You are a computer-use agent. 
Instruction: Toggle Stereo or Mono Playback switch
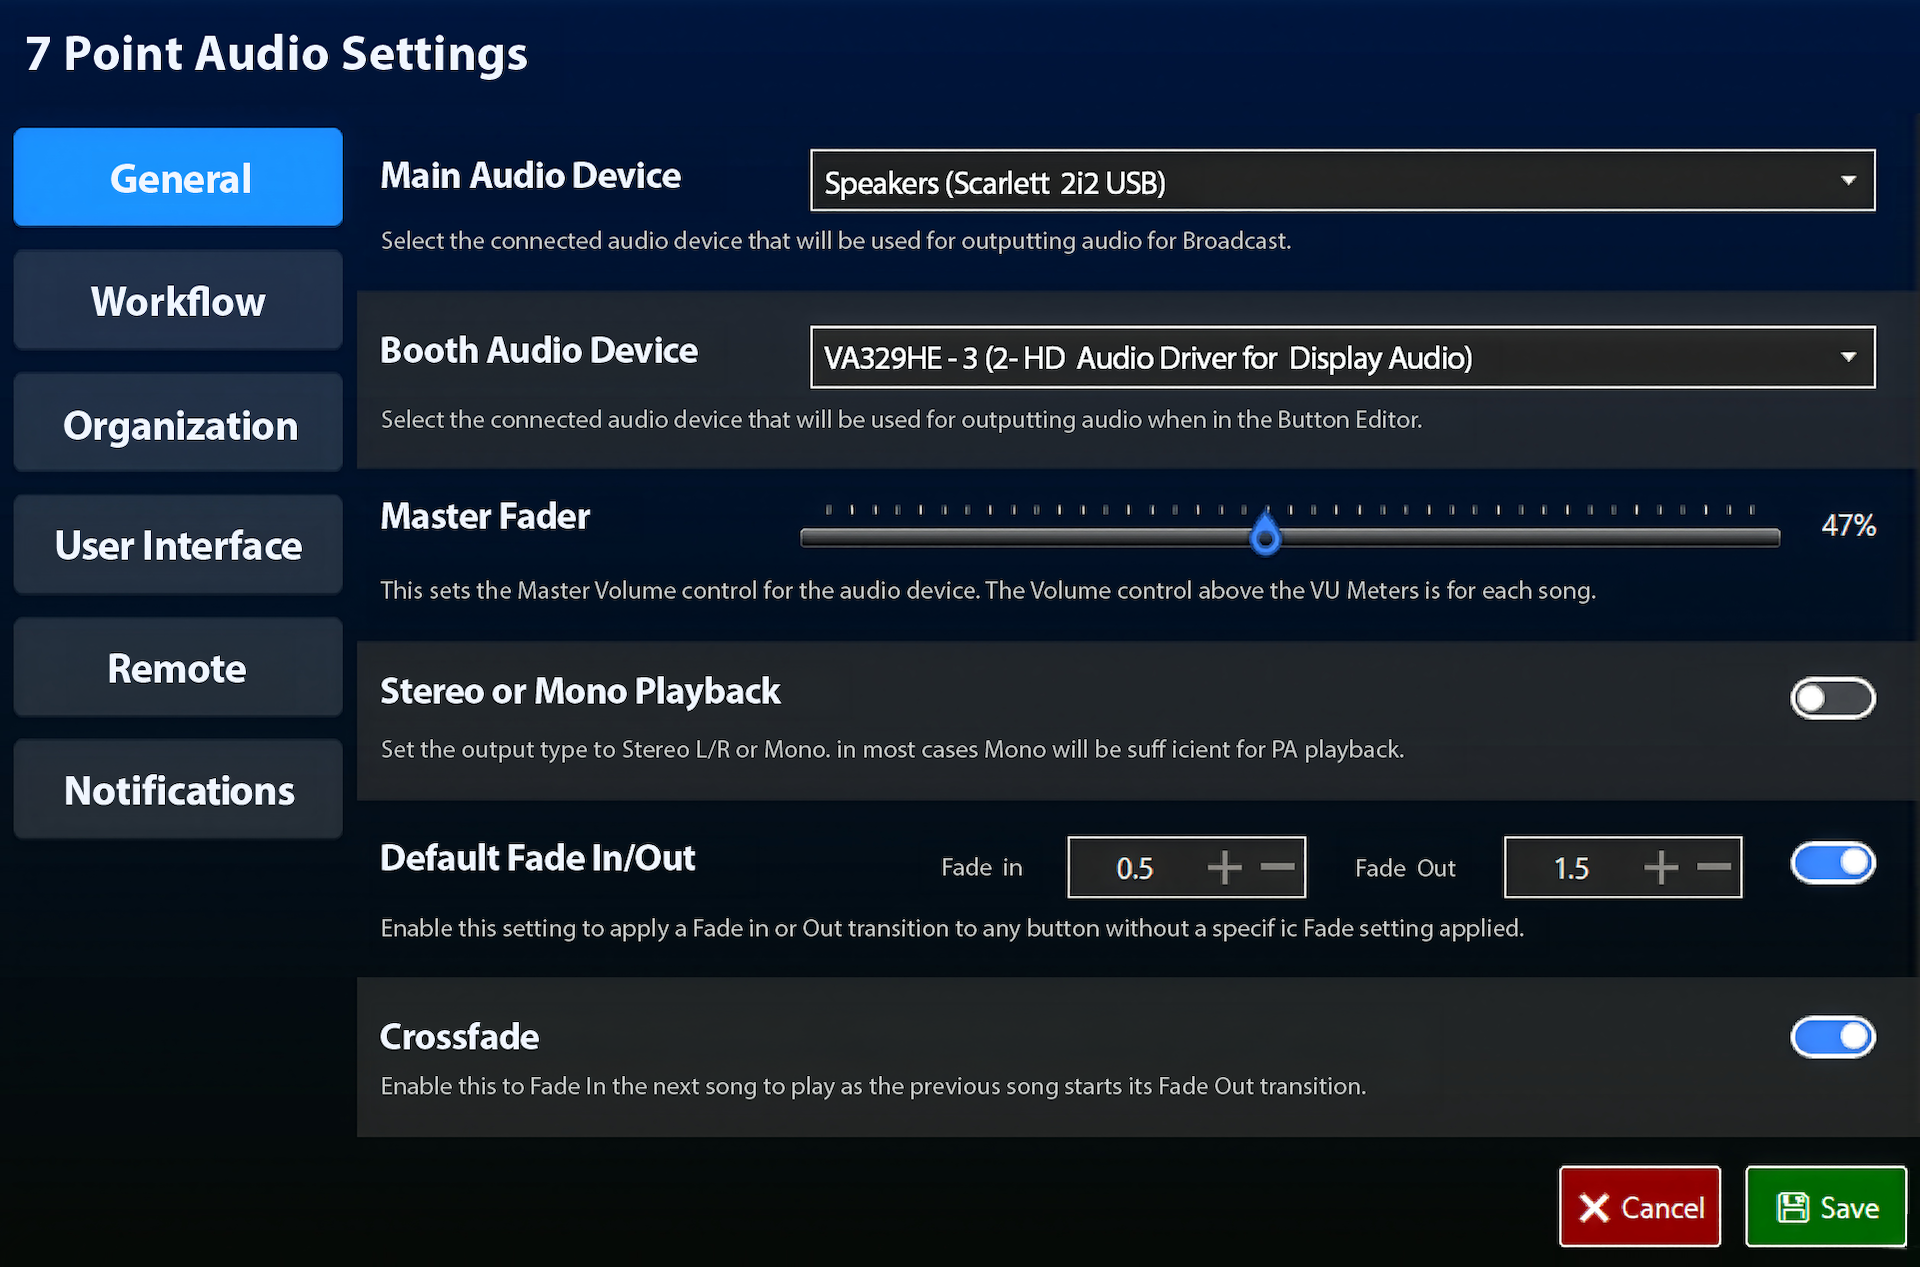click(x=1832, y=698)
